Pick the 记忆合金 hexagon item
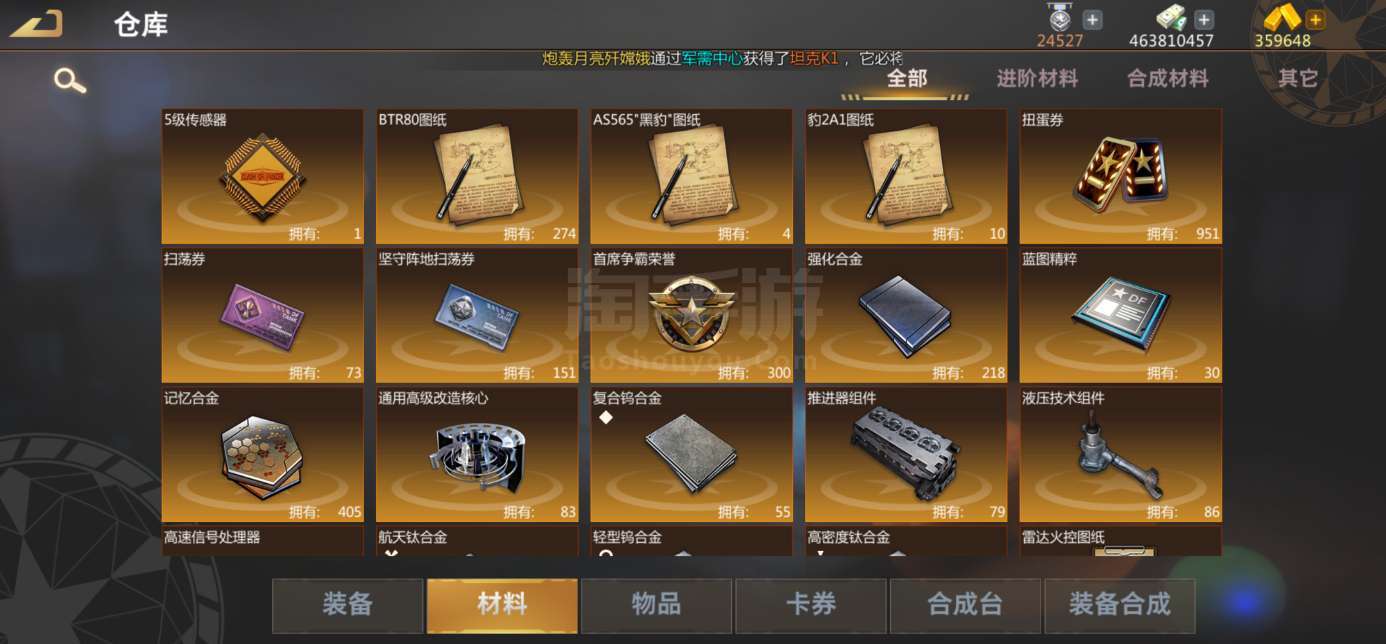Image resolution: width=1386 pixels, height=644 pixels. pos(262,455)
